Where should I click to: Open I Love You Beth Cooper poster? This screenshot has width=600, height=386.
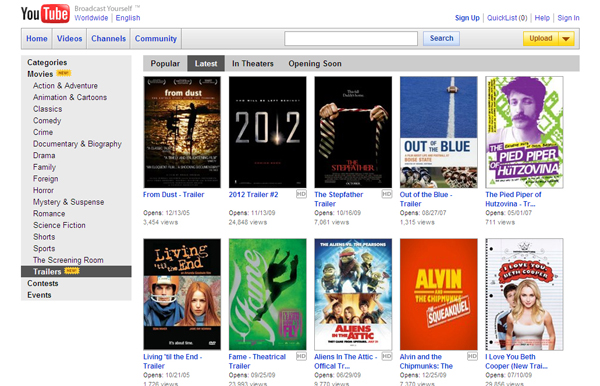[x=524, y=294]
